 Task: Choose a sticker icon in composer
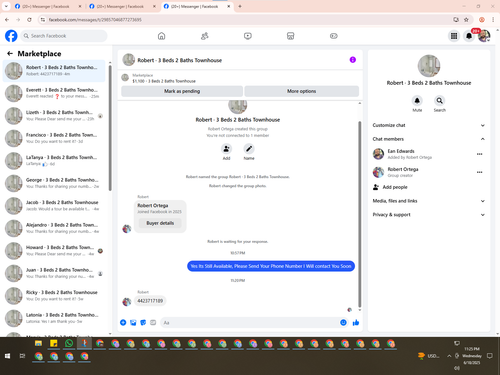point(143,322)
